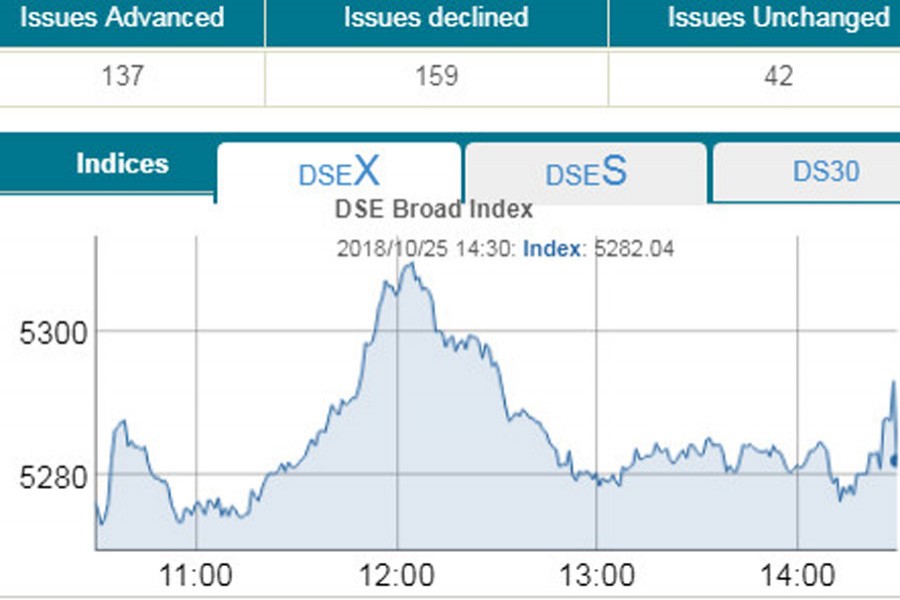Select the DS30 index tab
Viewport: 900px width, 600px height.
coord(826,171)
